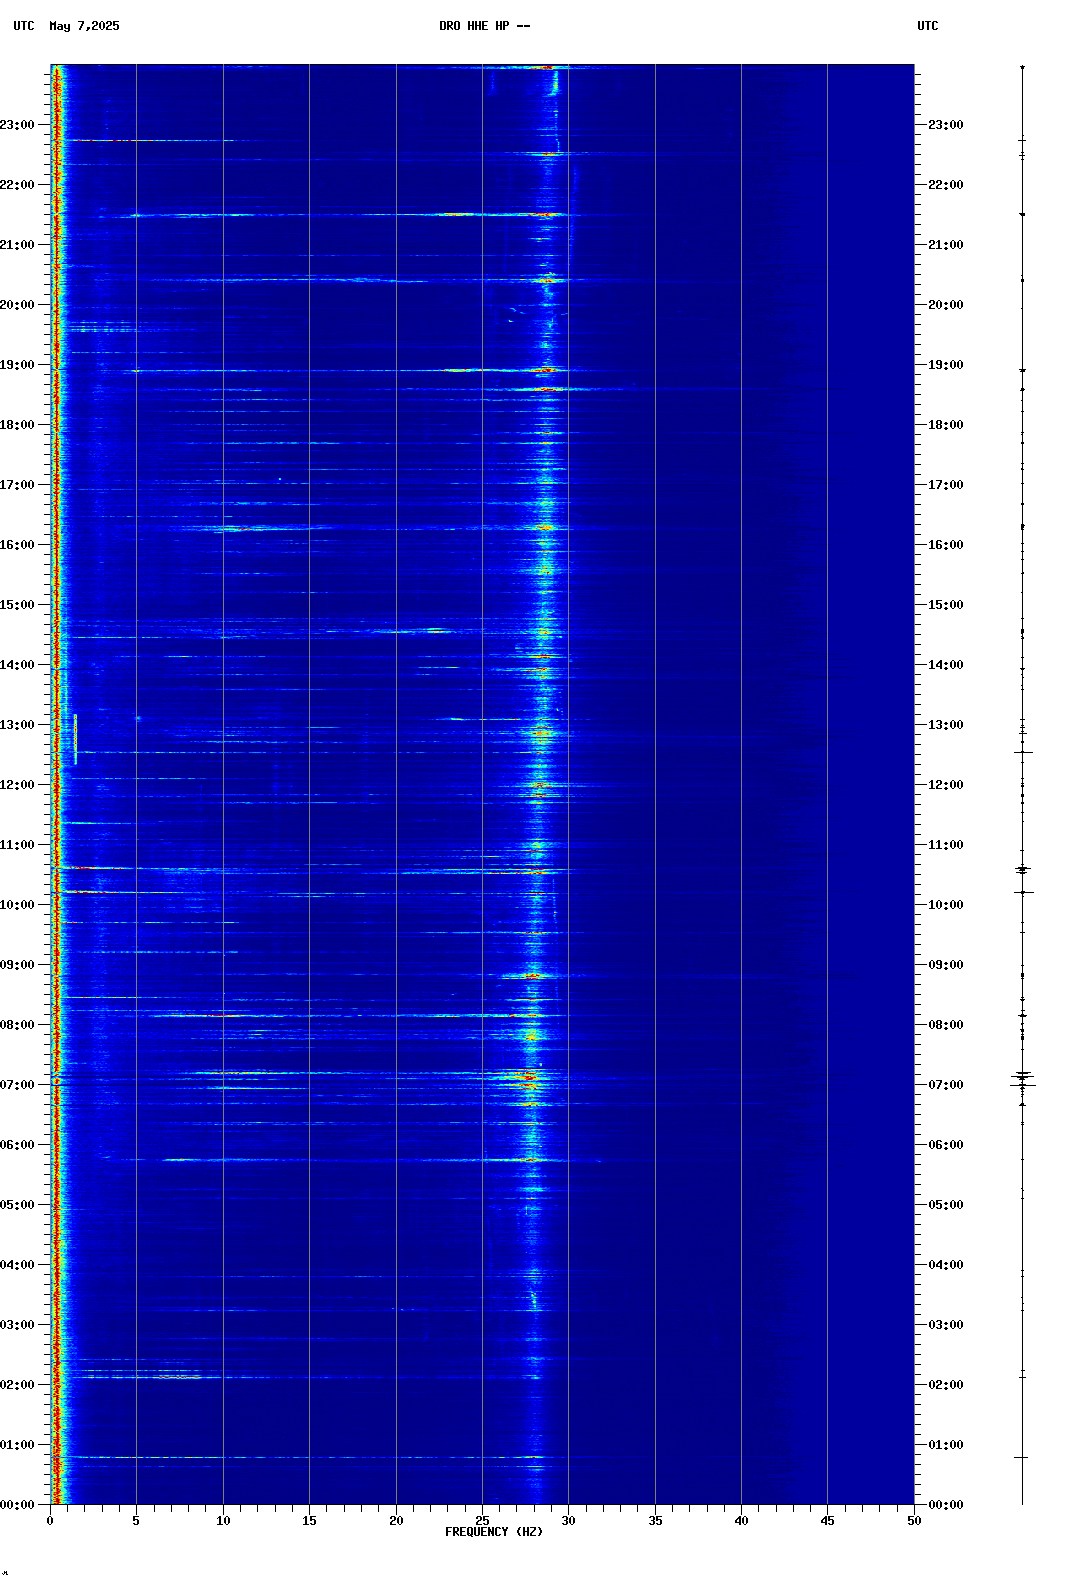Select the FREQUENCY (HZ) axis title
This screenshot has width=1066, height=1584.
pos(494,1532)
